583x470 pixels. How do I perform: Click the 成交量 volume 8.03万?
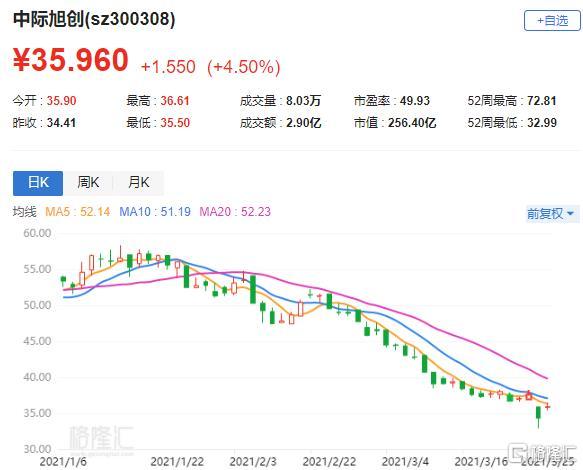click(303, 101)
